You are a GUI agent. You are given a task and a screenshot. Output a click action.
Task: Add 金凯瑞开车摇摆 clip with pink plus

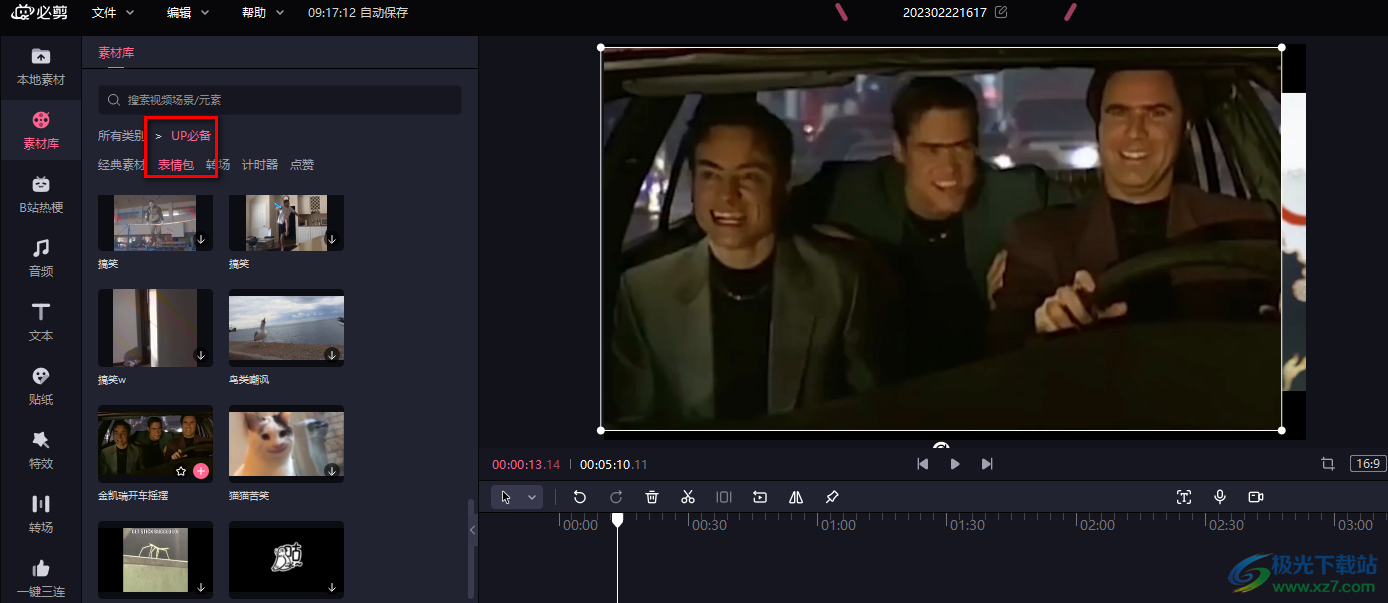[201, 470]
